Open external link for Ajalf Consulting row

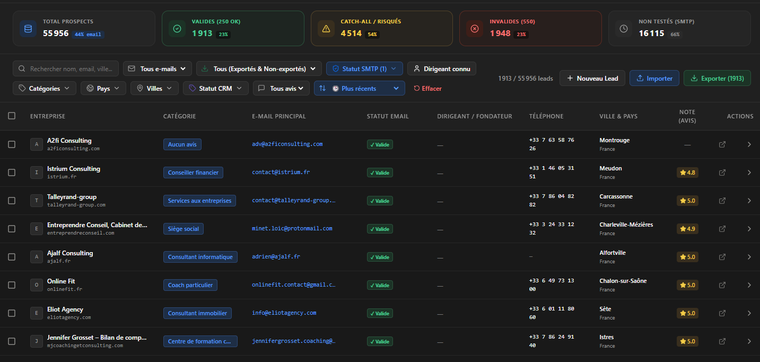tap(722, 257)
